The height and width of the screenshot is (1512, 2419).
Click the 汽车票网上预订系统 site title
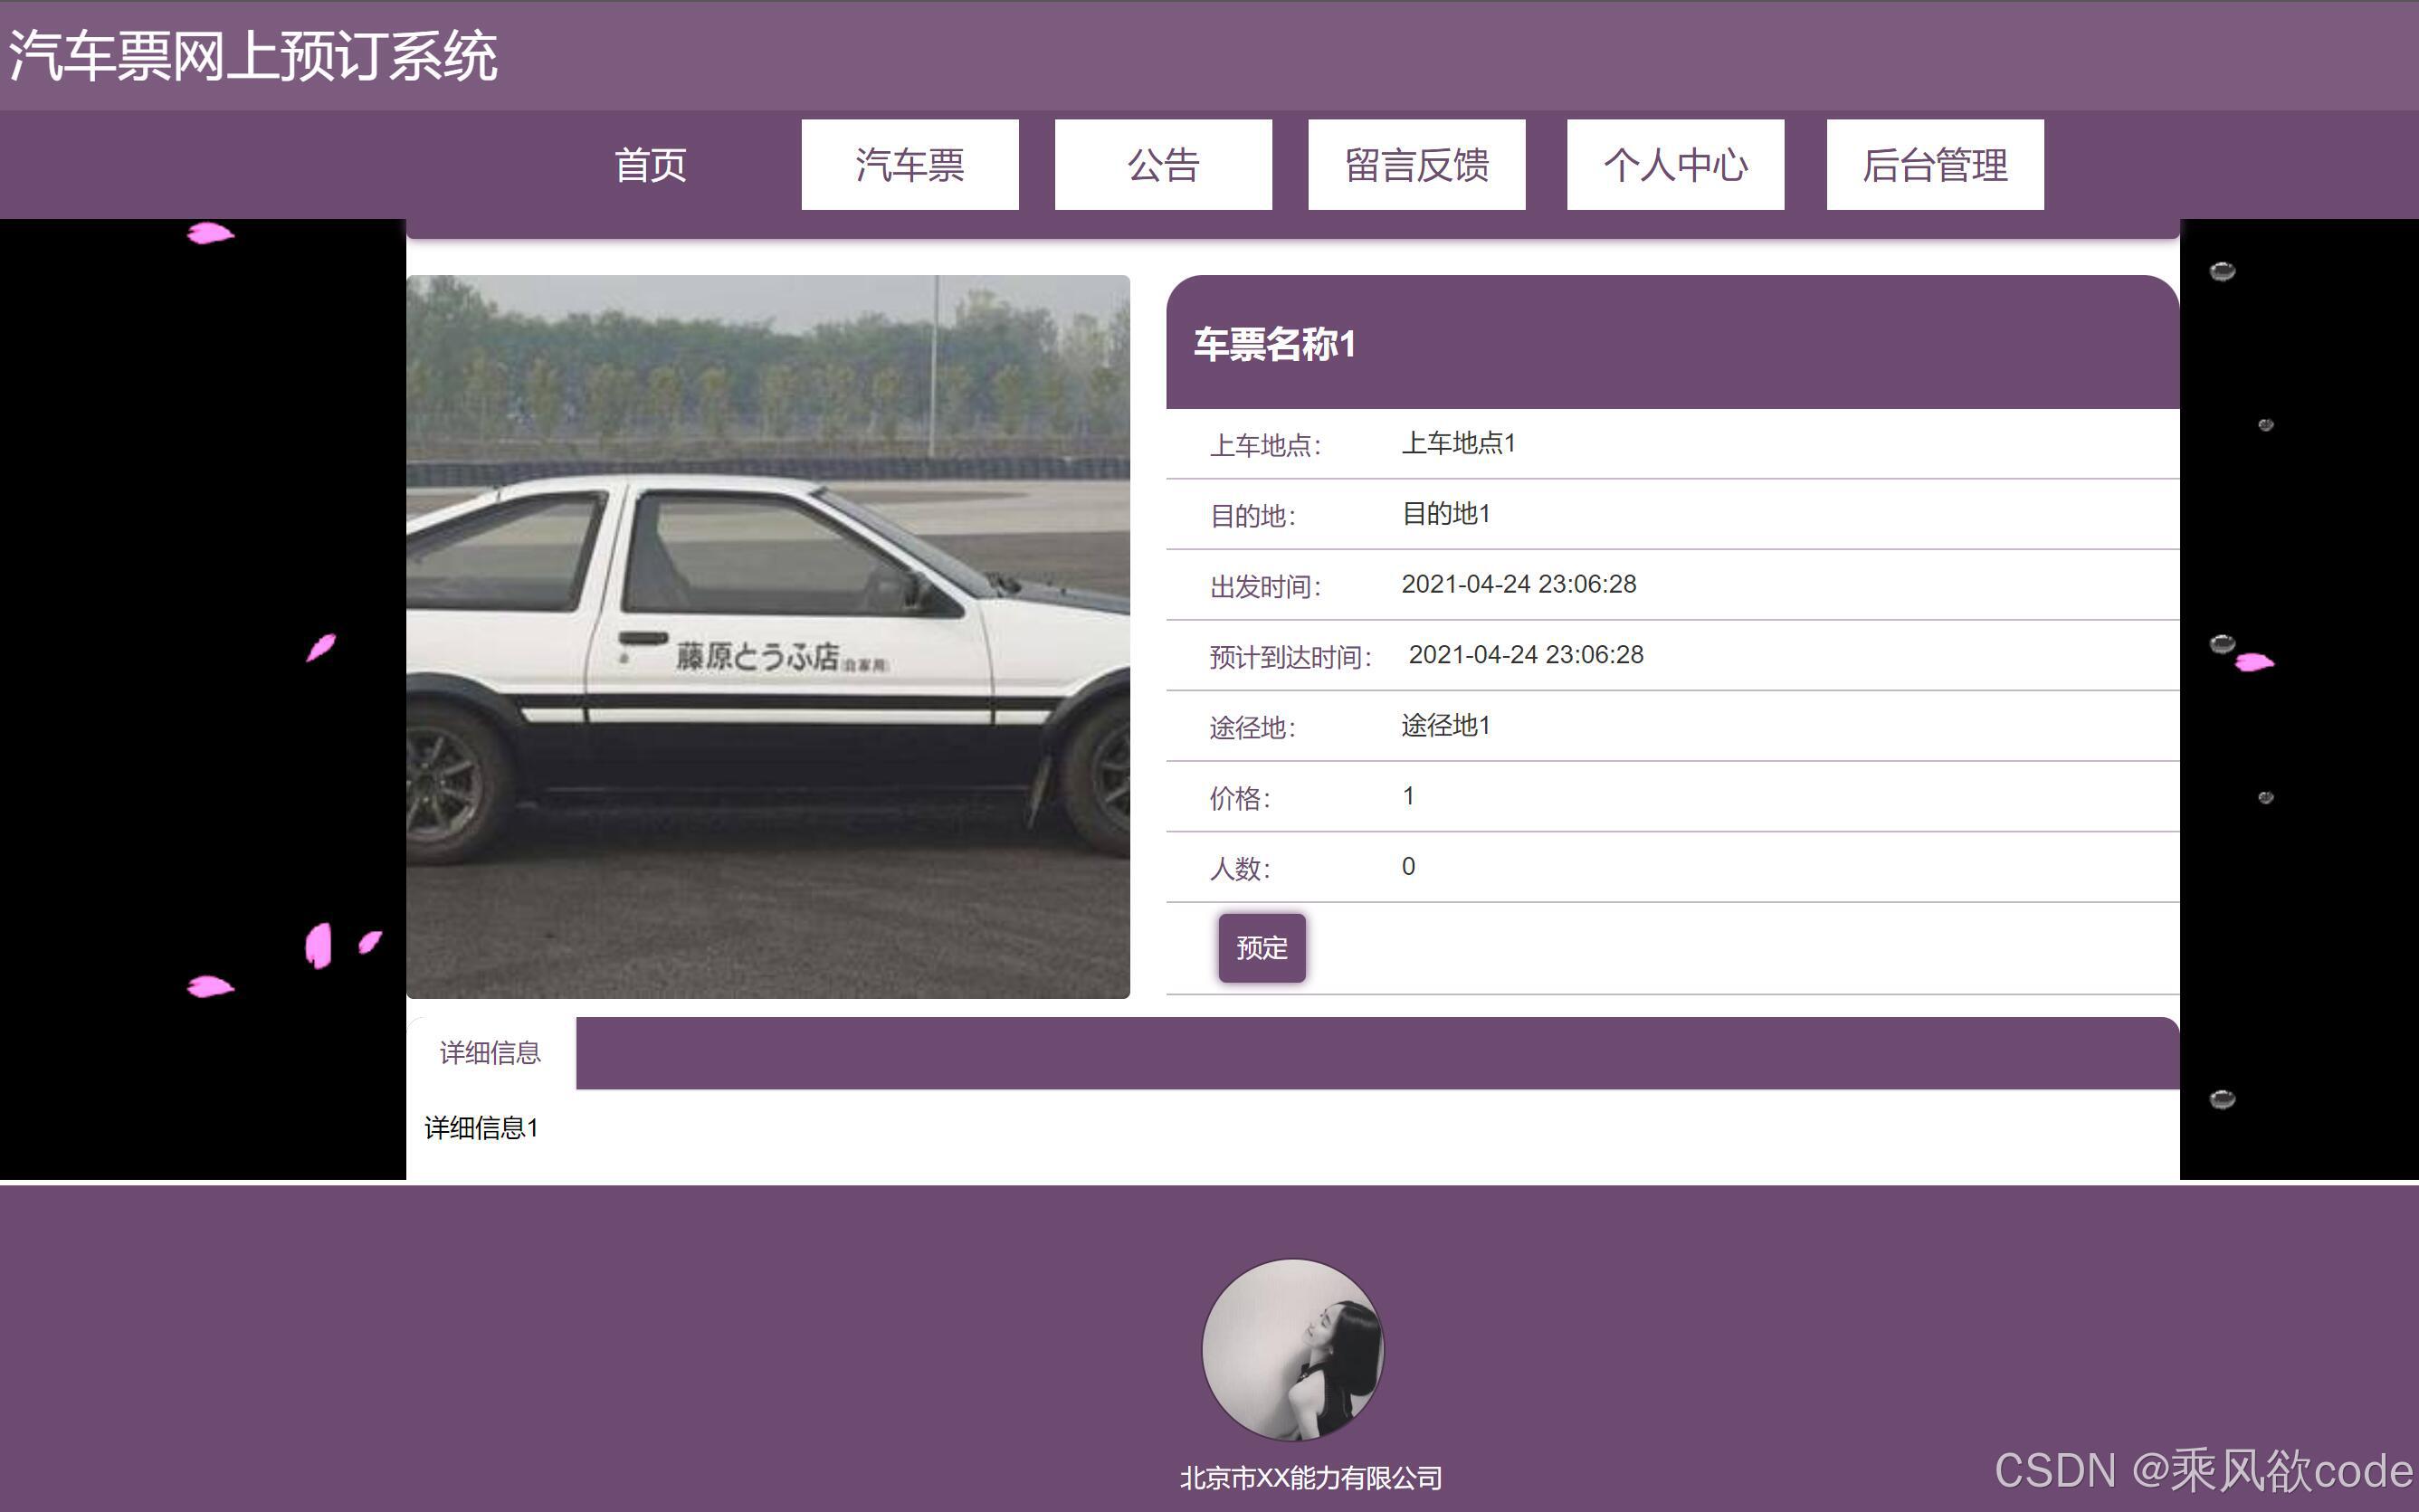[x=253, y=56]
